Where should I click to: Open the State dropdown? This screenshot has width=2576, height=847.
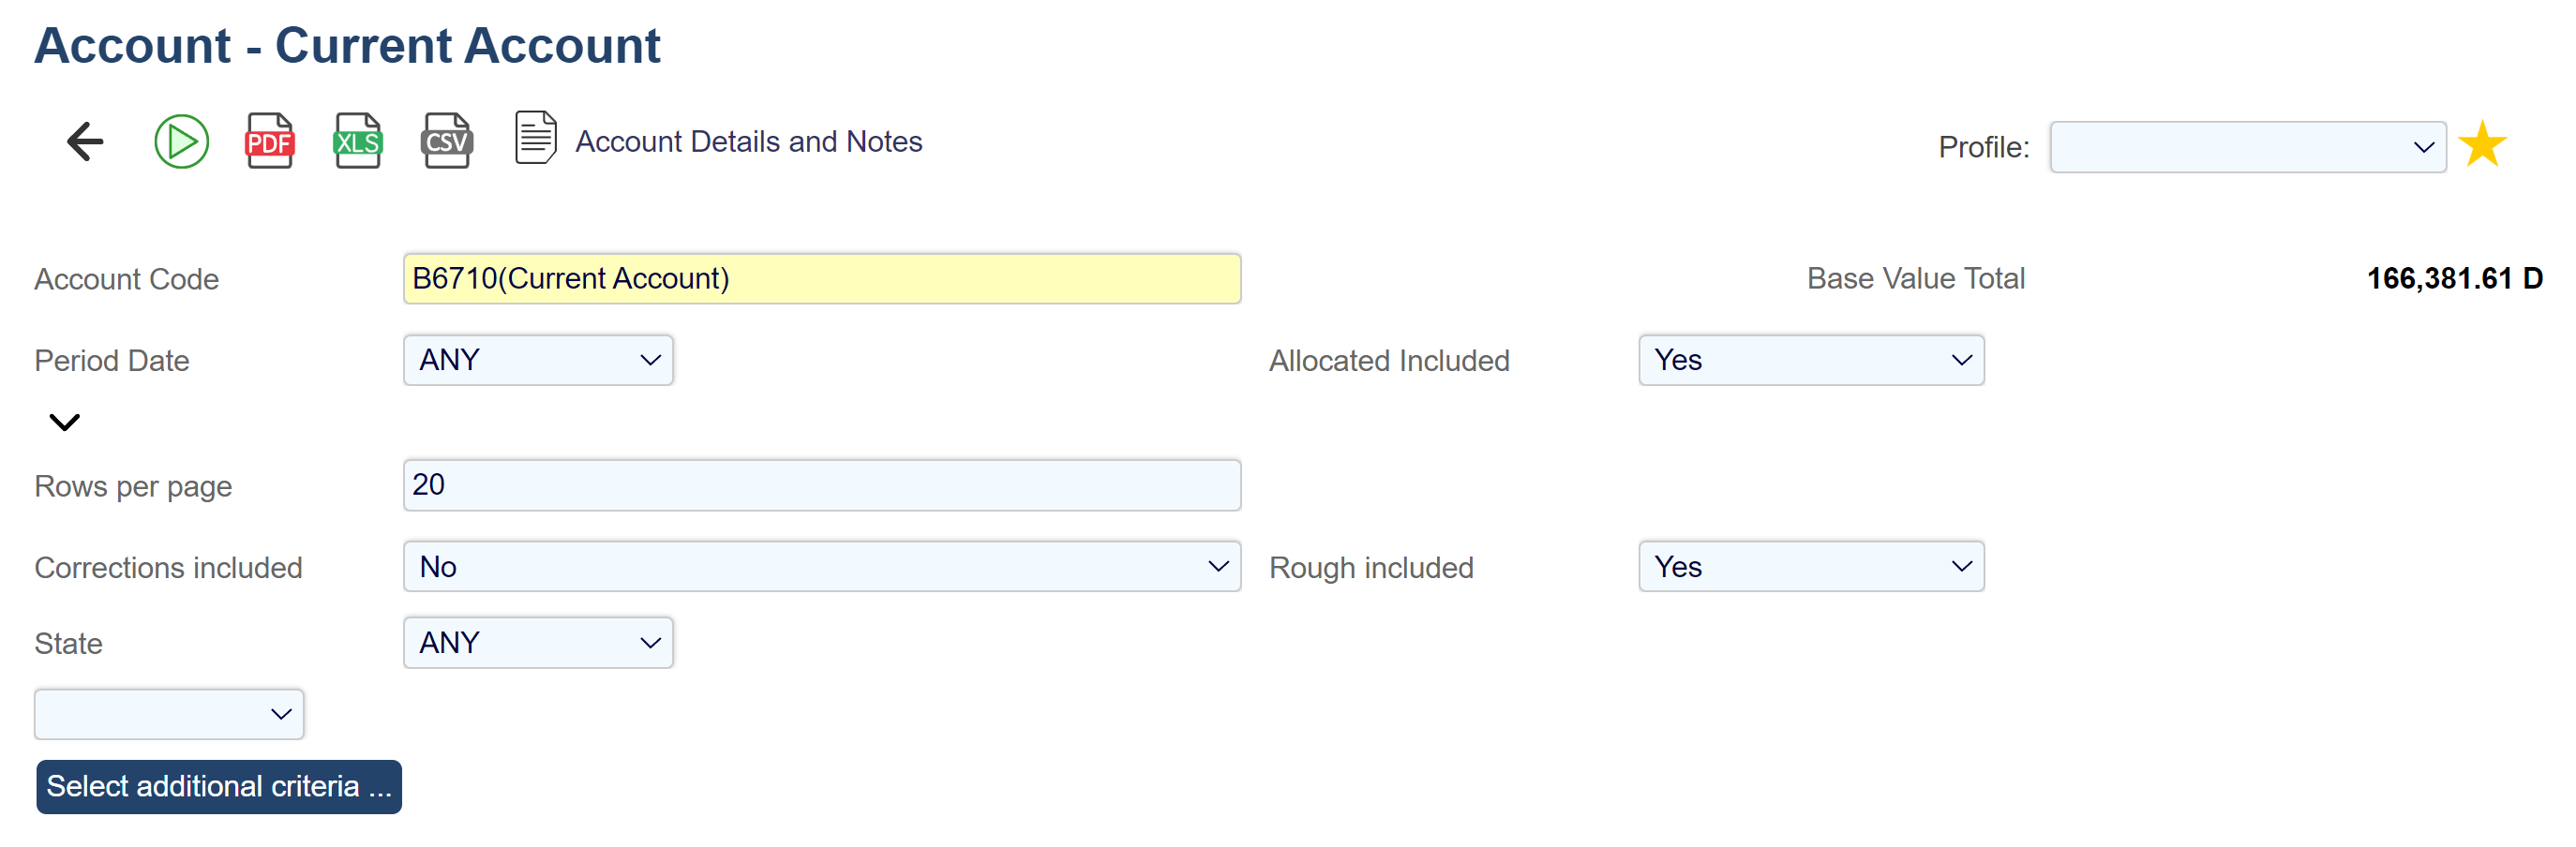538,642
